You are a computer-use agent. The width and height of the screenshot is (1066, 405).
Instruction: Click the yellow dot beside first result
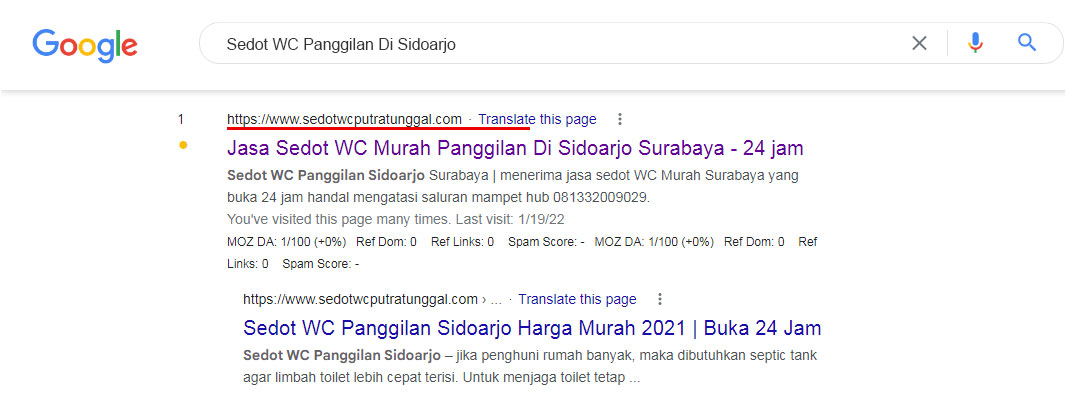pos(182,145)
